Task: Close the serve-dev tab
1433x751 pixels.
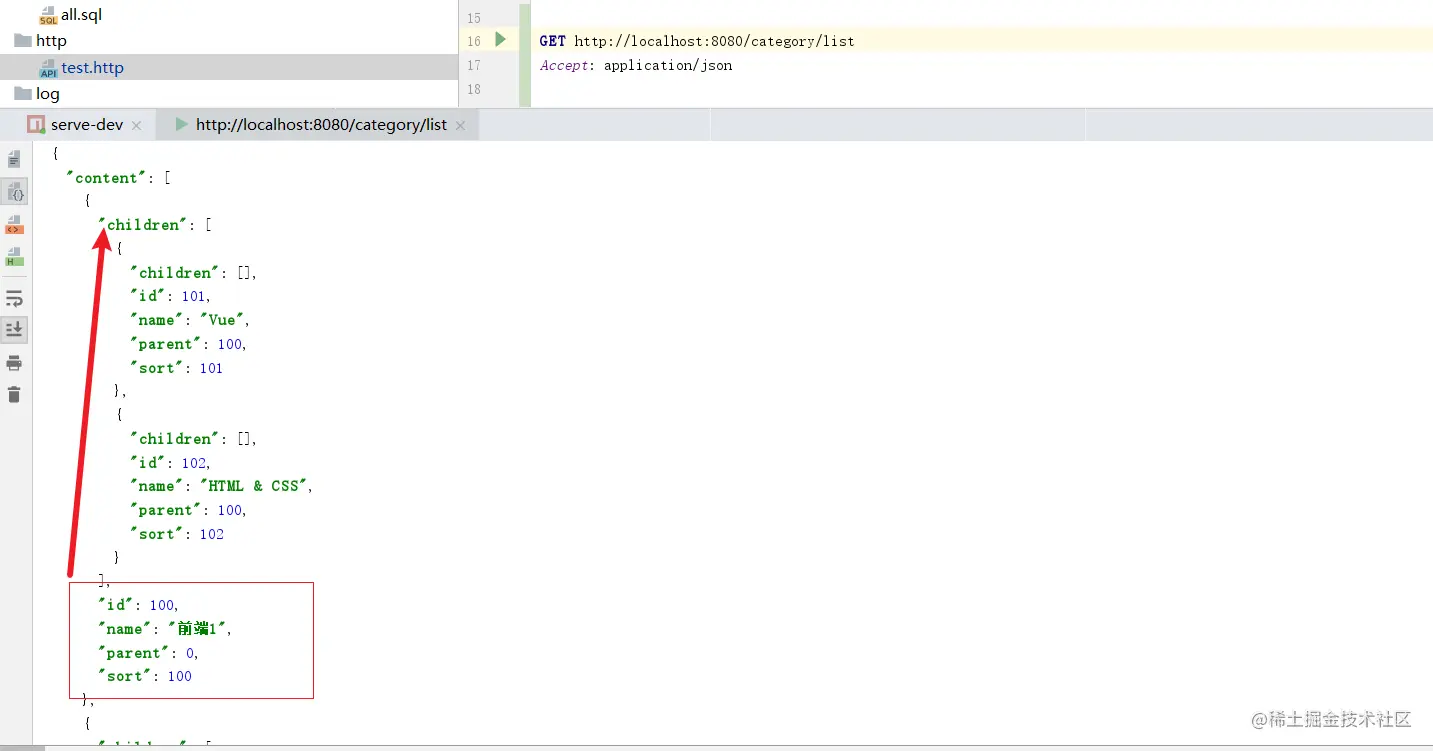Action: tap(137, 126)
